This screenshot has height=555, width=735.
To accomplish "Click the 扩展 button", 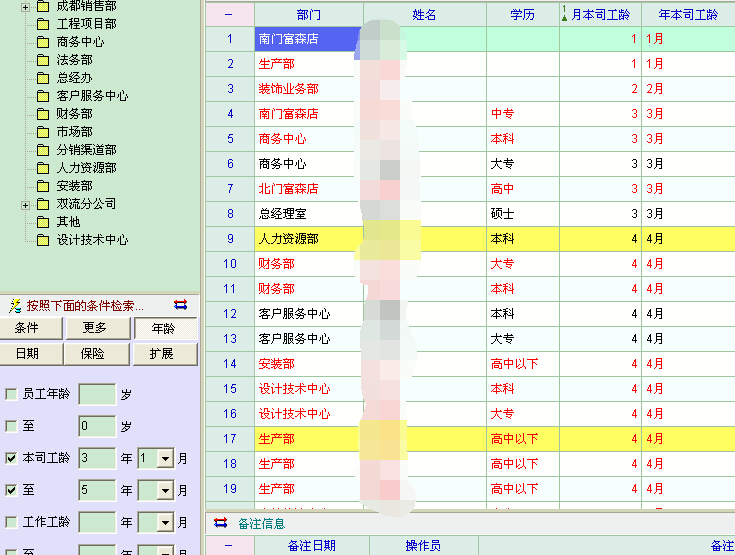I will 161,354.
